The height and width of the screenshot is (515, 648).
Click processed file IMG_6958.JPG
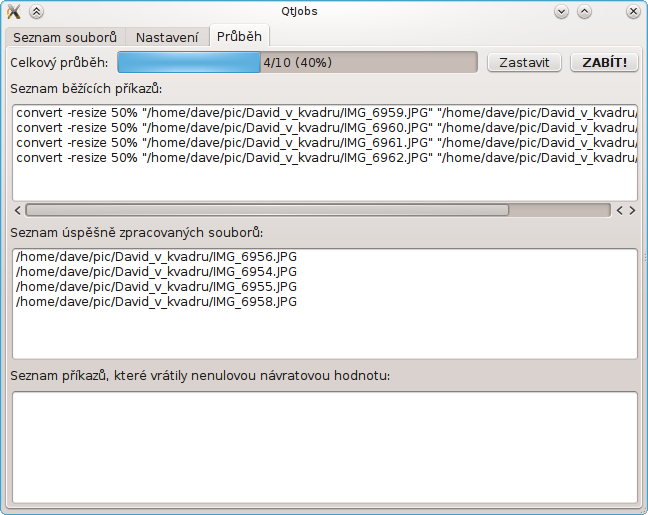(157, 301)
